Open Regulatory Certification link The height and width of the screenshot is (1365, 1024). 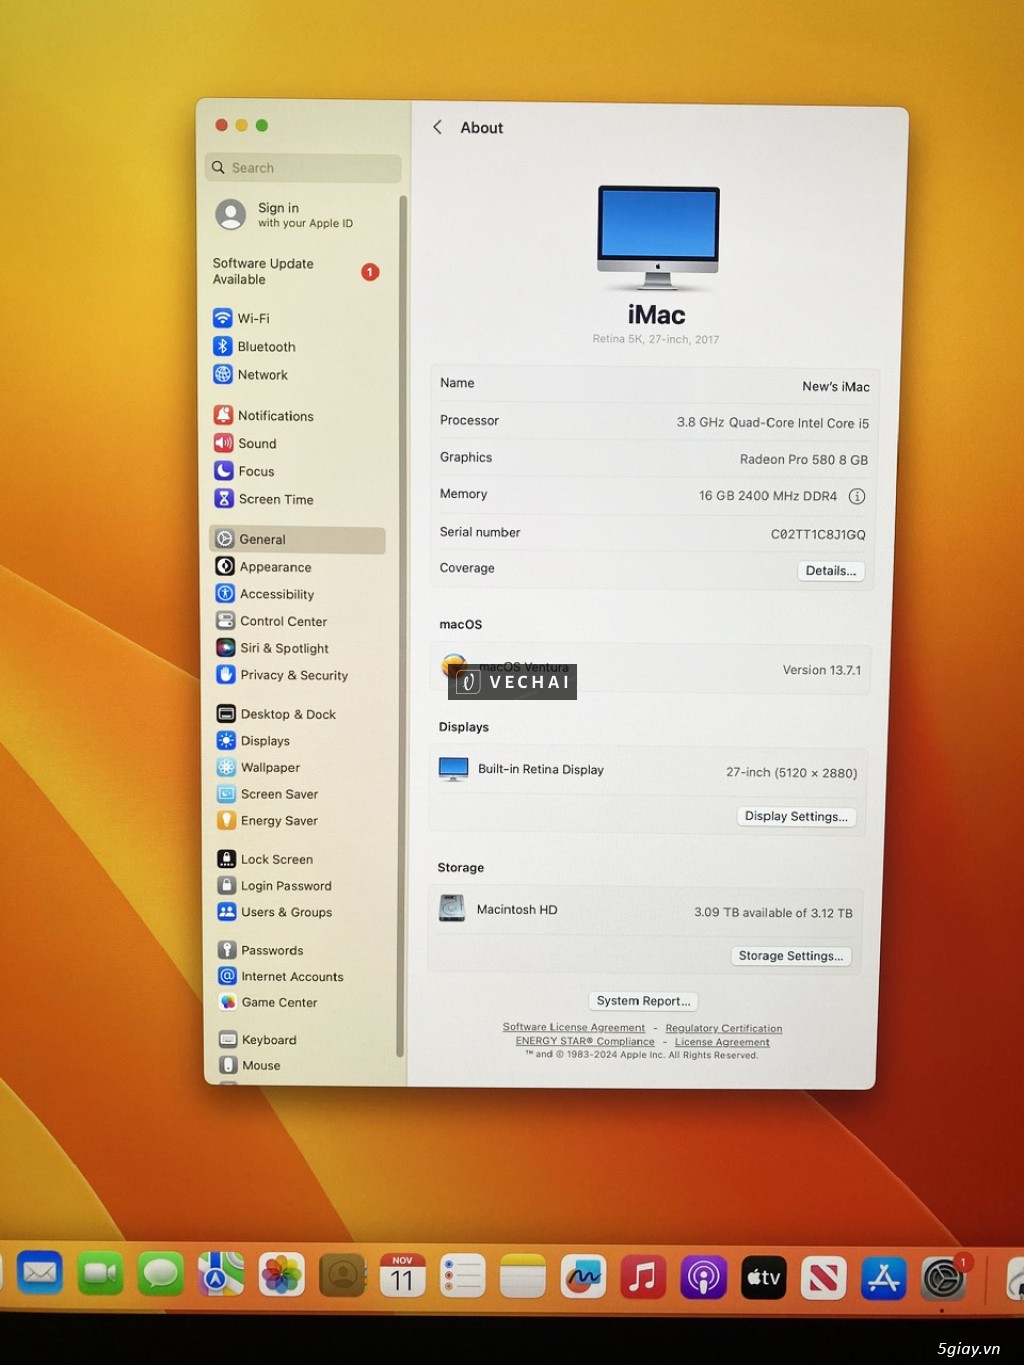[x=723, y=1028]
